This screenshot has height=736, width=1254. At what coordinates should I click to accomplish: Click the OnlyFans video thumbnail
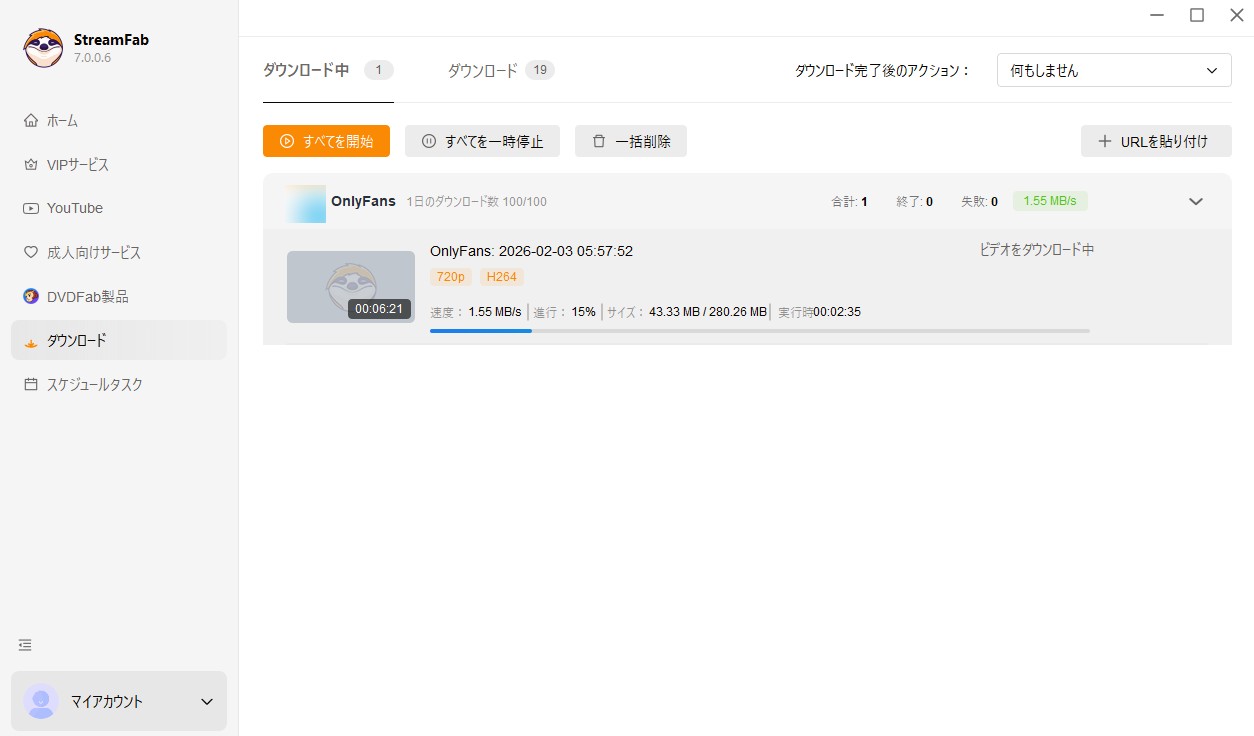coord(350,286)
